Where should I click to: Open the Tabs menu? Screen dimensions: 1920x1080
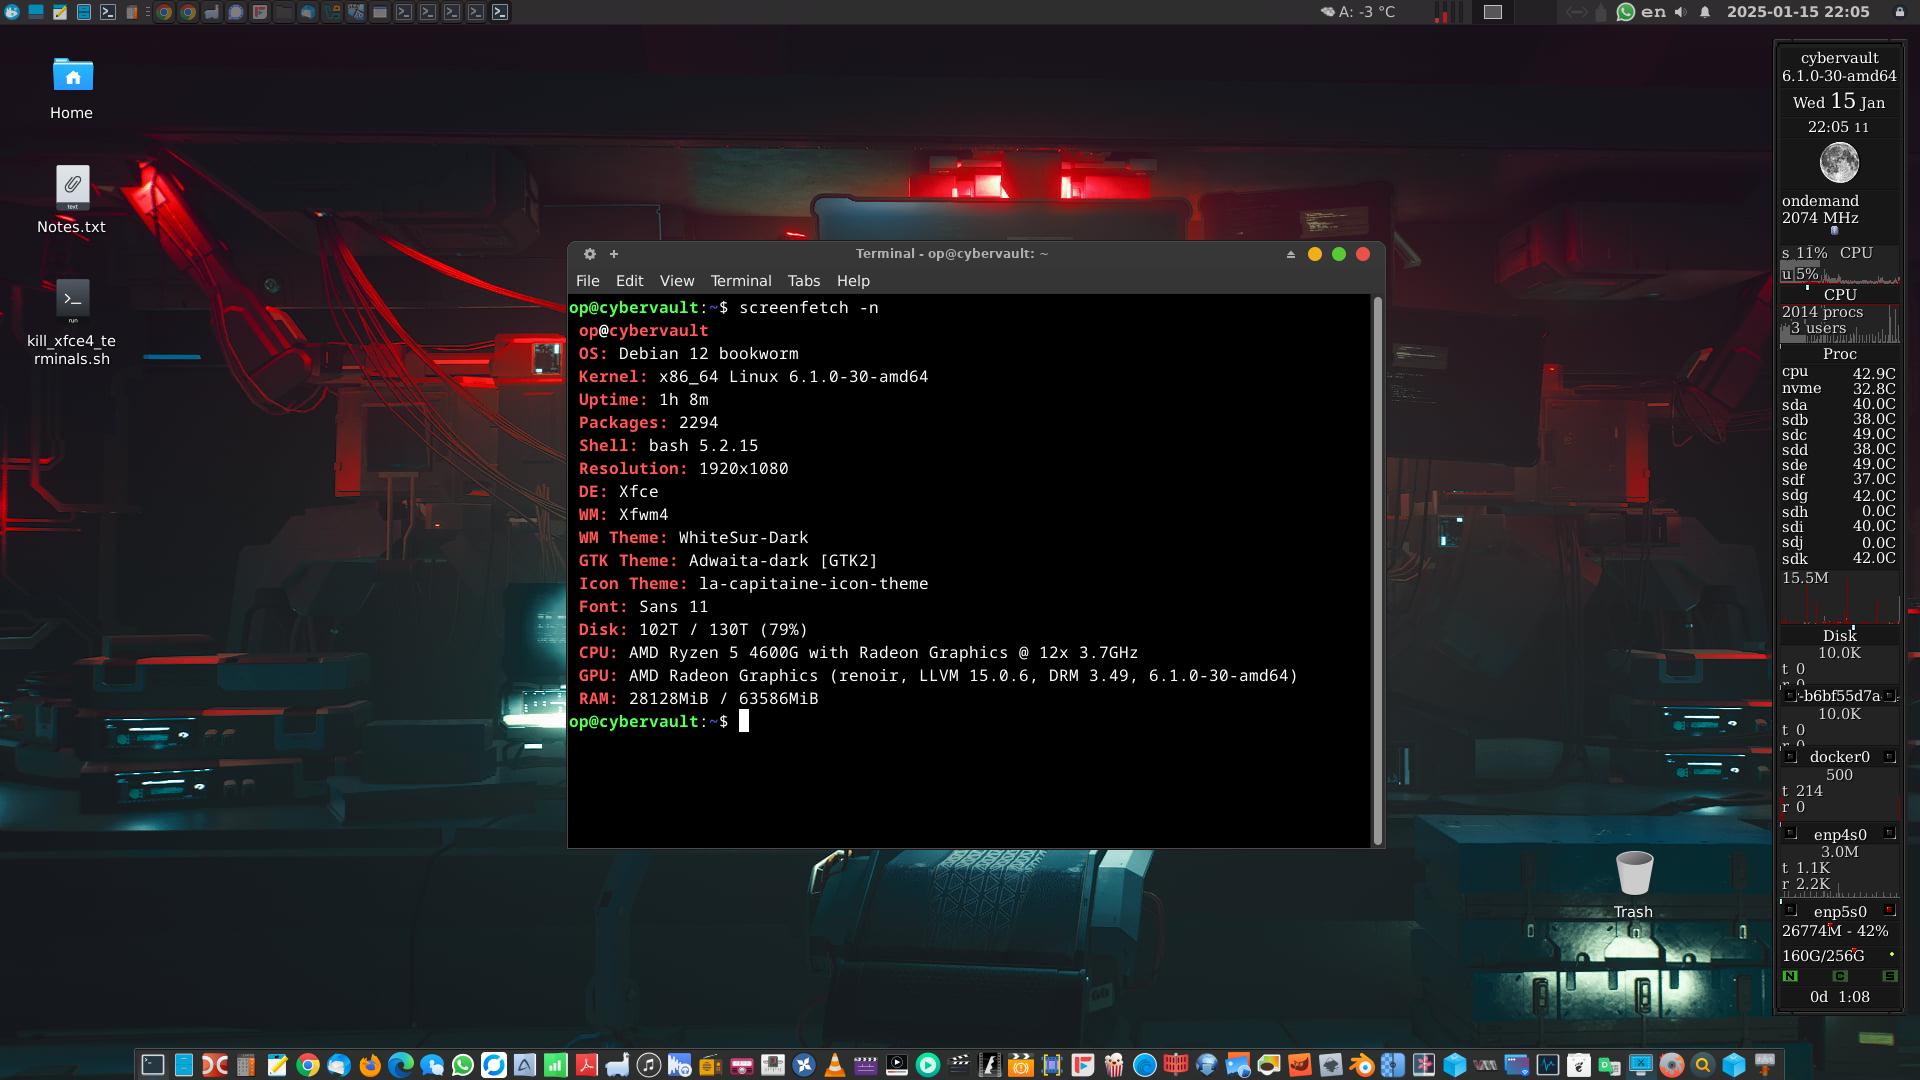point(803,281)
